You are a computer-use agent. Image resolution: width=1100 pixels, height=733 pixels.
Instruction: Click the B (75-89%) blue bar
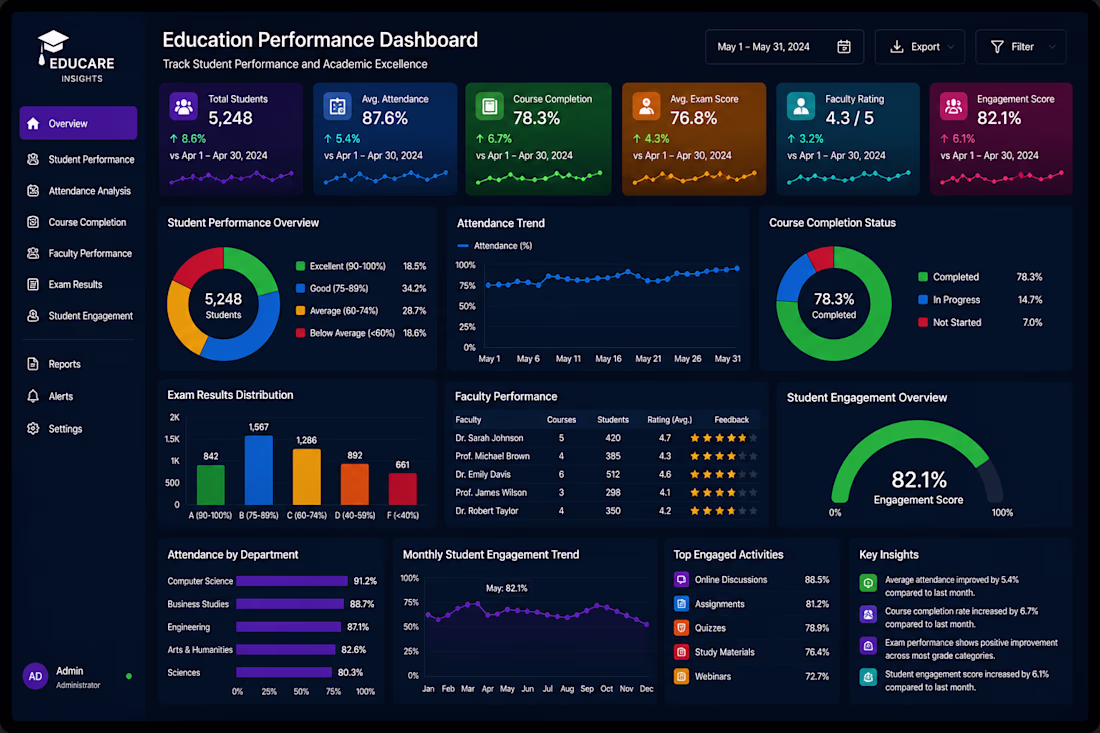258,470
